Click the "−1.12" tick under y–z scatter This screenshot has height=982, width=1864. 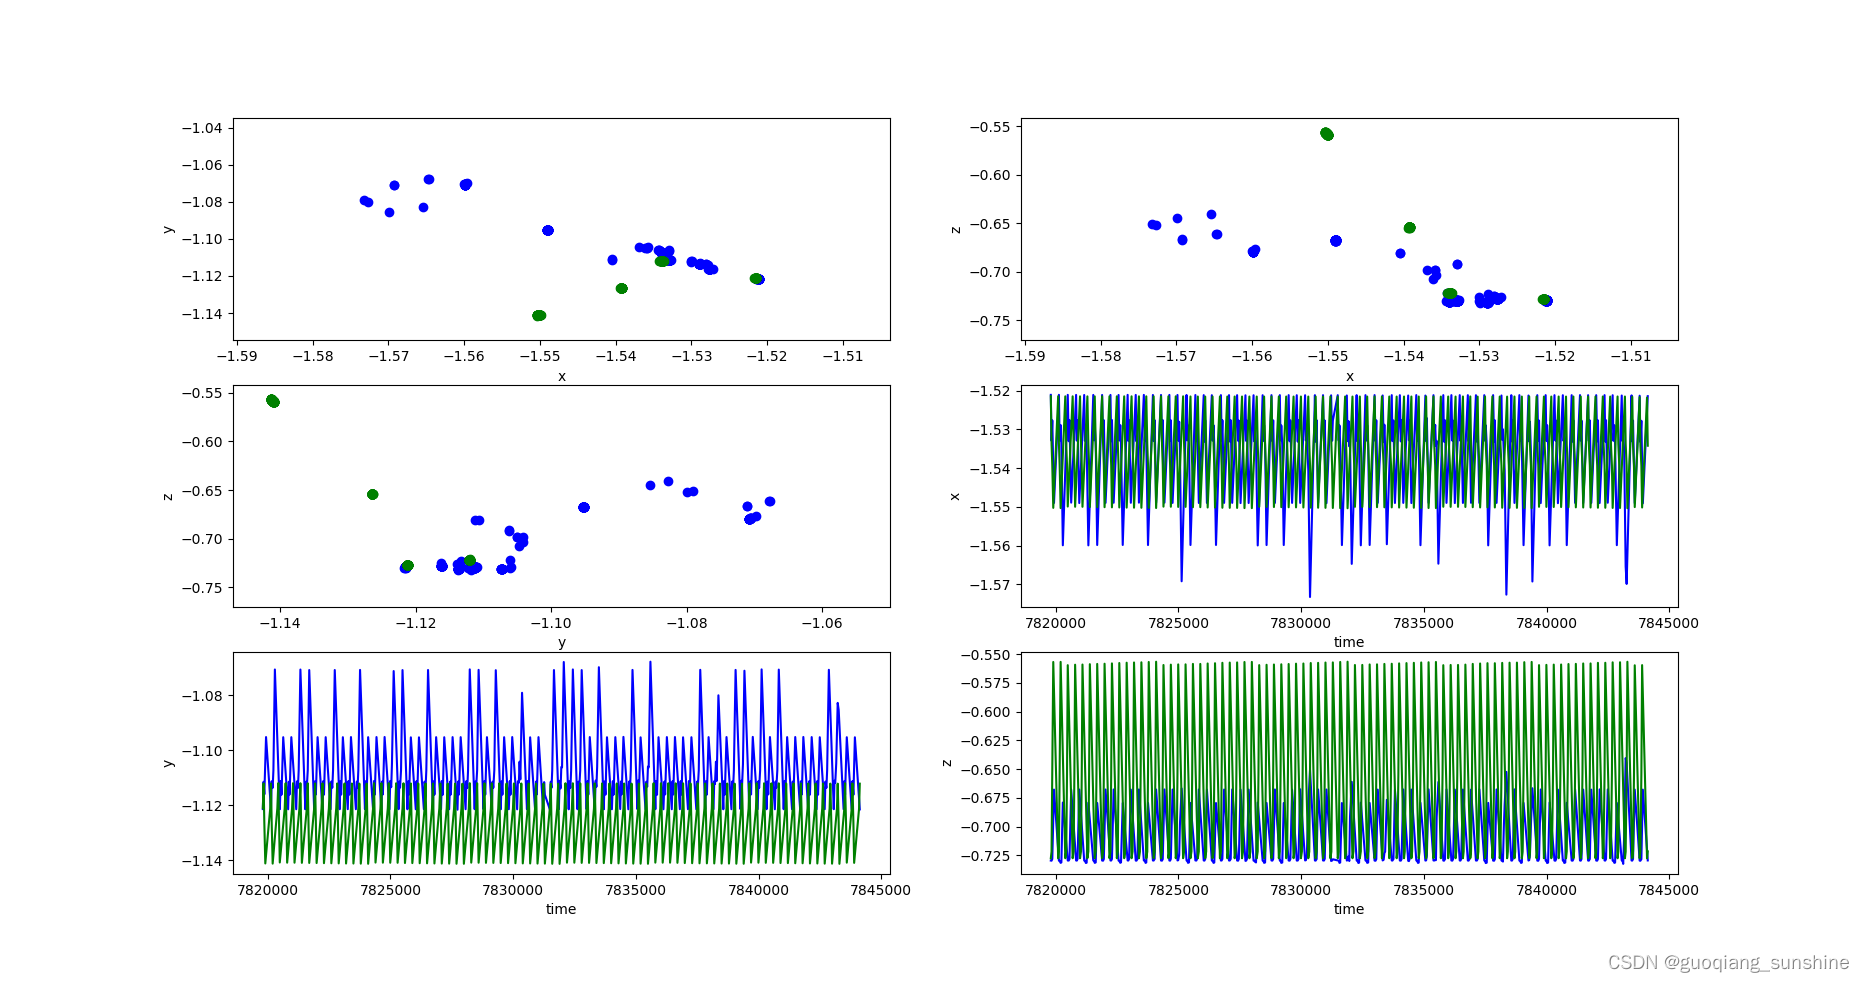click(x=415, y=623)
